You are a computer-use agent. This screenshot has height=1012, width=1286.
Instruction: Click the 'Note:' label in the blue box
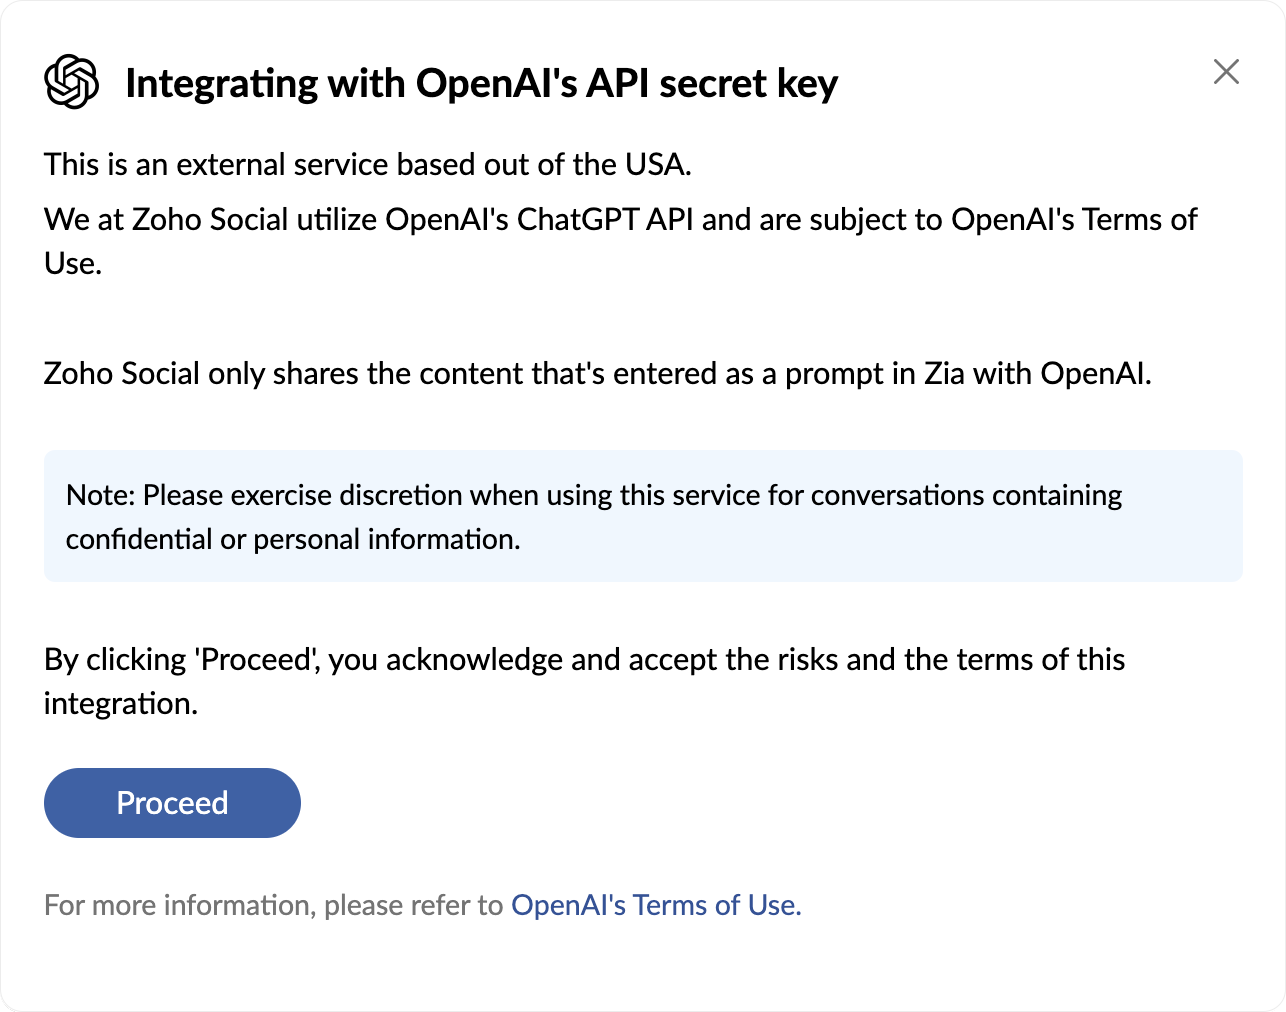pos(100,495)
